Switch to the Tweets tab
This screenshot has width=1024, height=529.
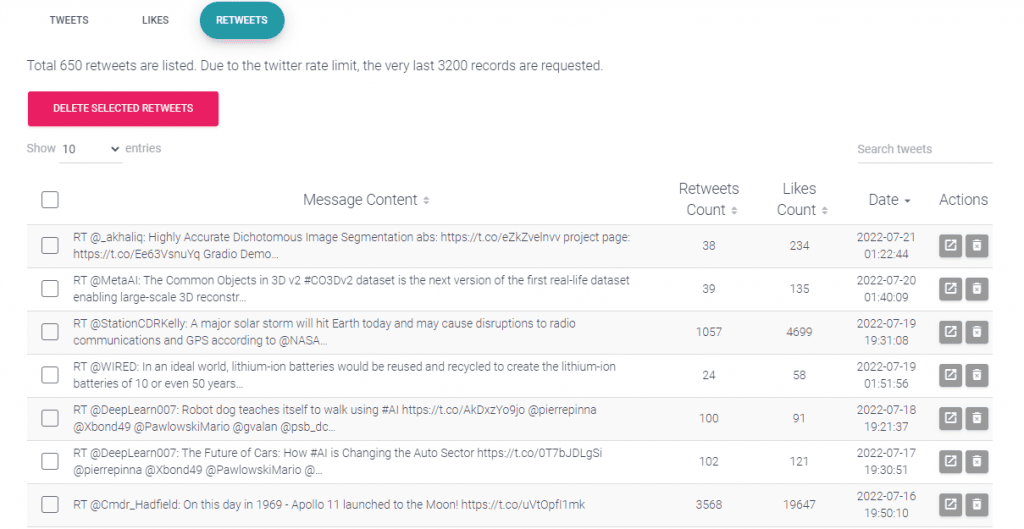tap(69, 20)
